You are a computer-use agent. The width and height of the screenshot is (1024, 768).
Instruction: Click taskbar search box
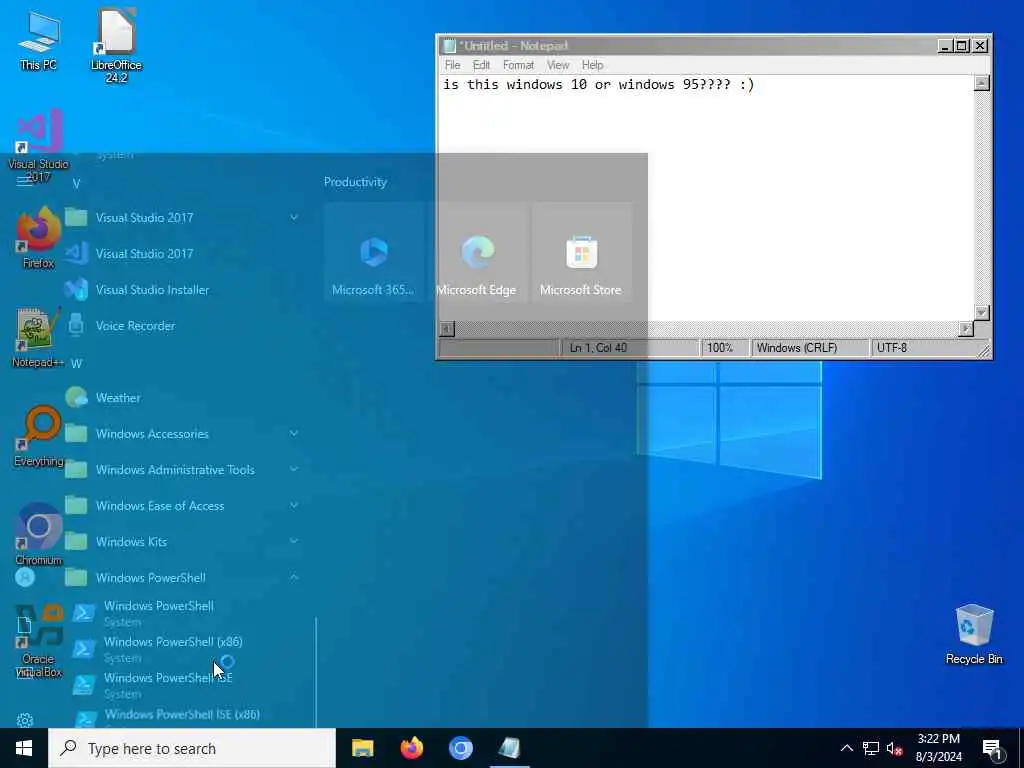(192, 748)
